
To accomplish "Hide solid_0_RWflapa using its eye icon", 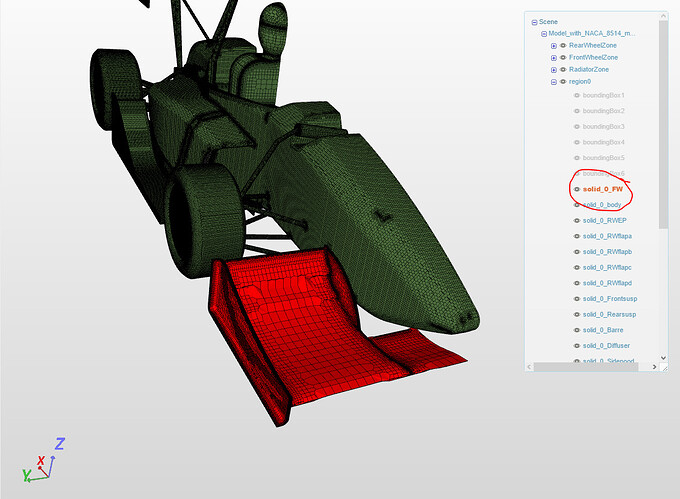I will 577,236.
